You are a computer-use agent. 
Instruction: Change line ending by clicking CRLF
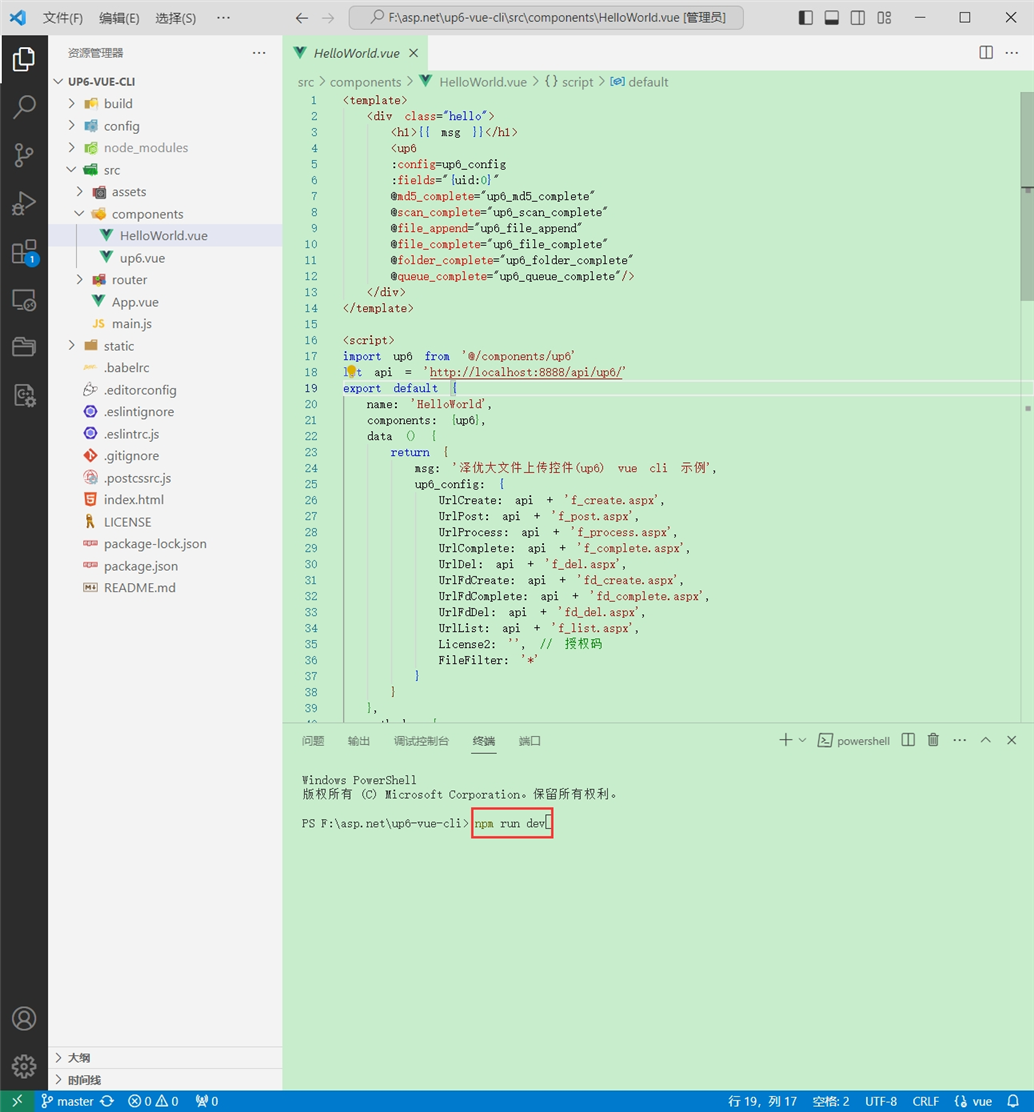pos(925,1101)
